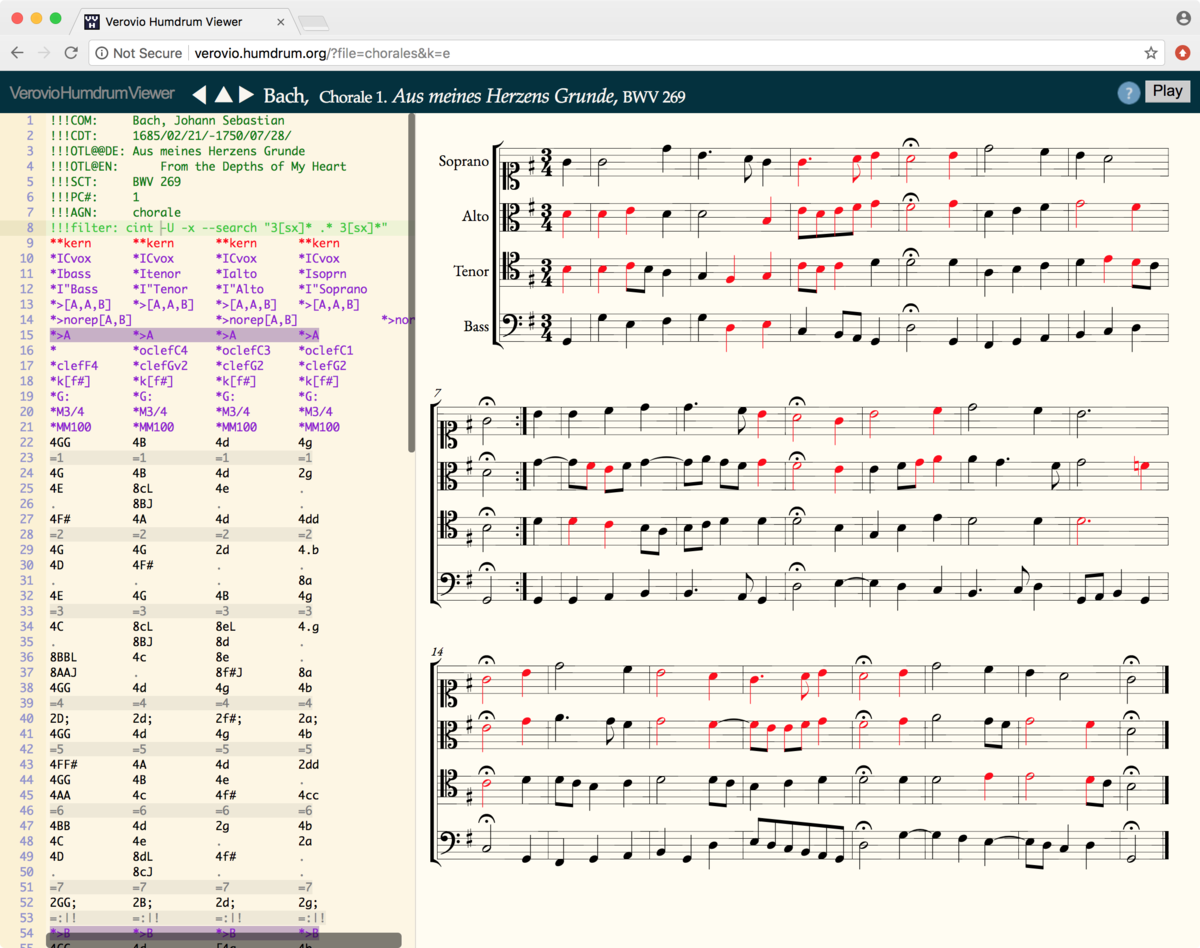Click the Soprano staff label
The image size is (1200, 948).
click(x=463, y=162)
